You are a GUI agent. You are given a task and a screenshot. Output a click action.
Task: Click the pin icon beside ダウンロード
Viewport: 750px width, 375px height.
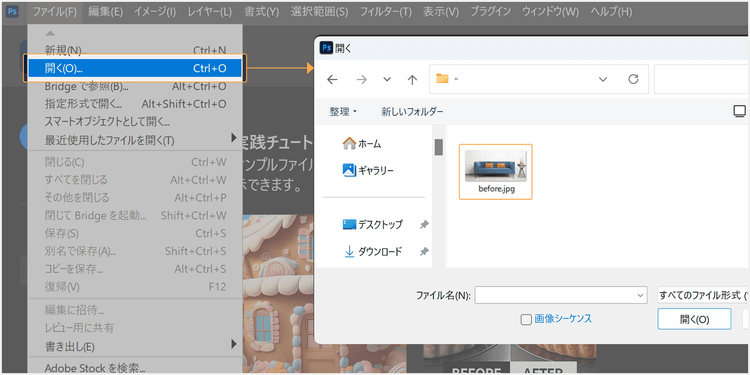pyautogui.click(x=424, y=251)
